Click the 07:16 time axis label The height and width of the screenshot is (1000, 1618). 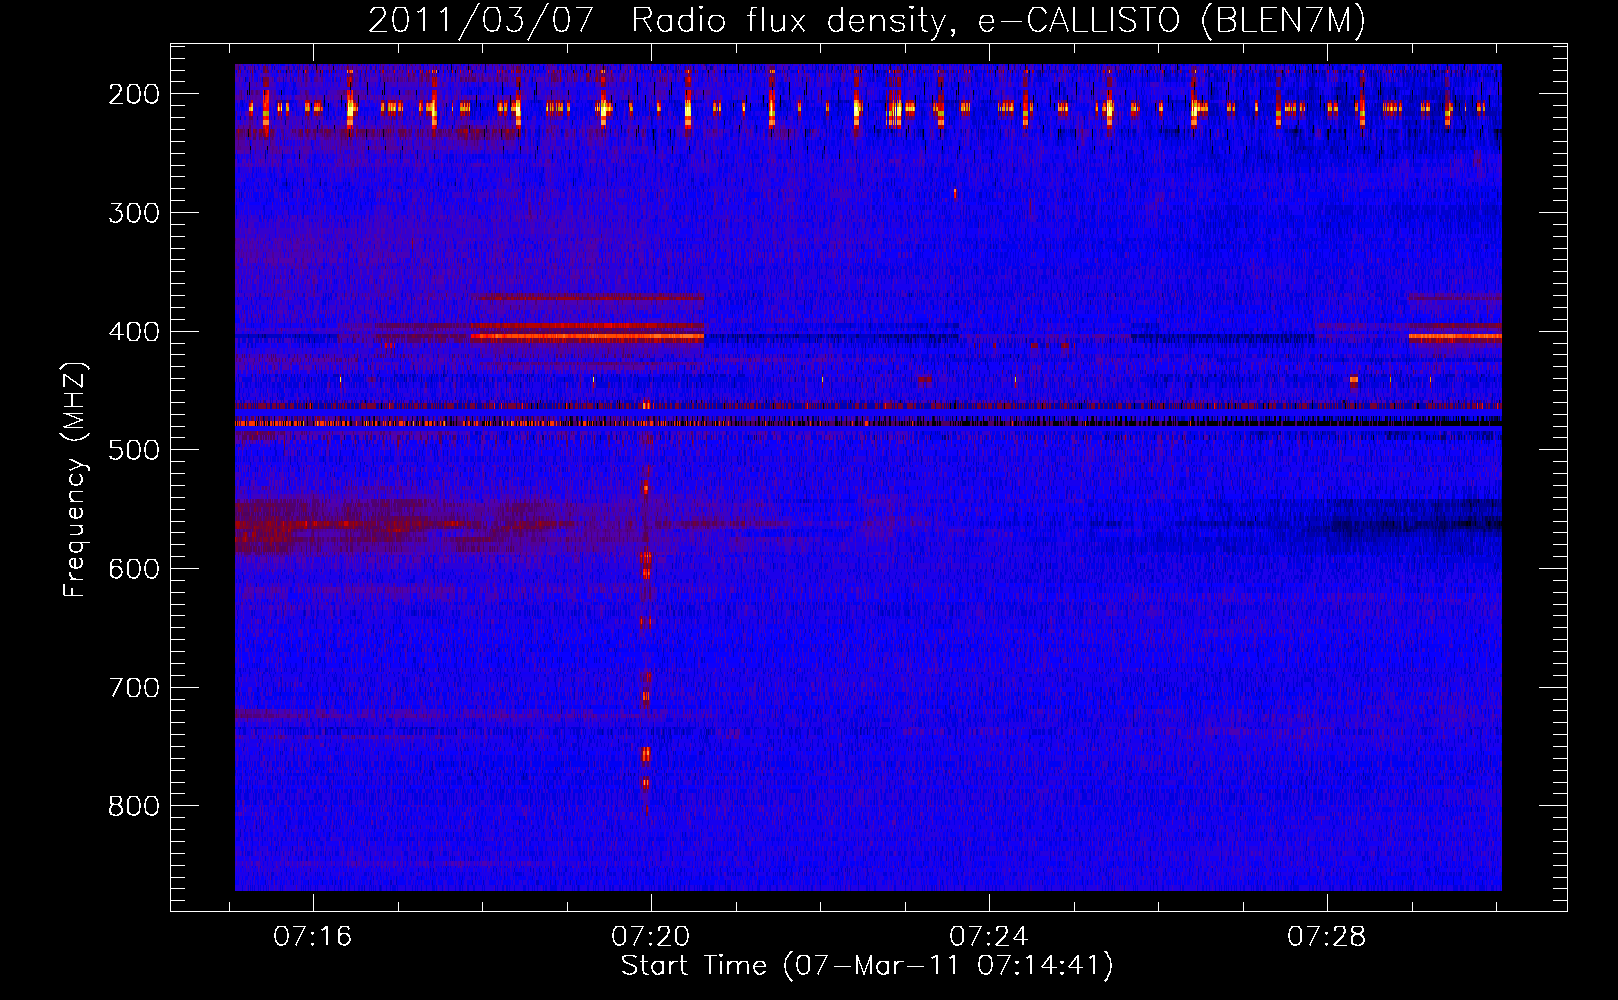pos(313,937)
